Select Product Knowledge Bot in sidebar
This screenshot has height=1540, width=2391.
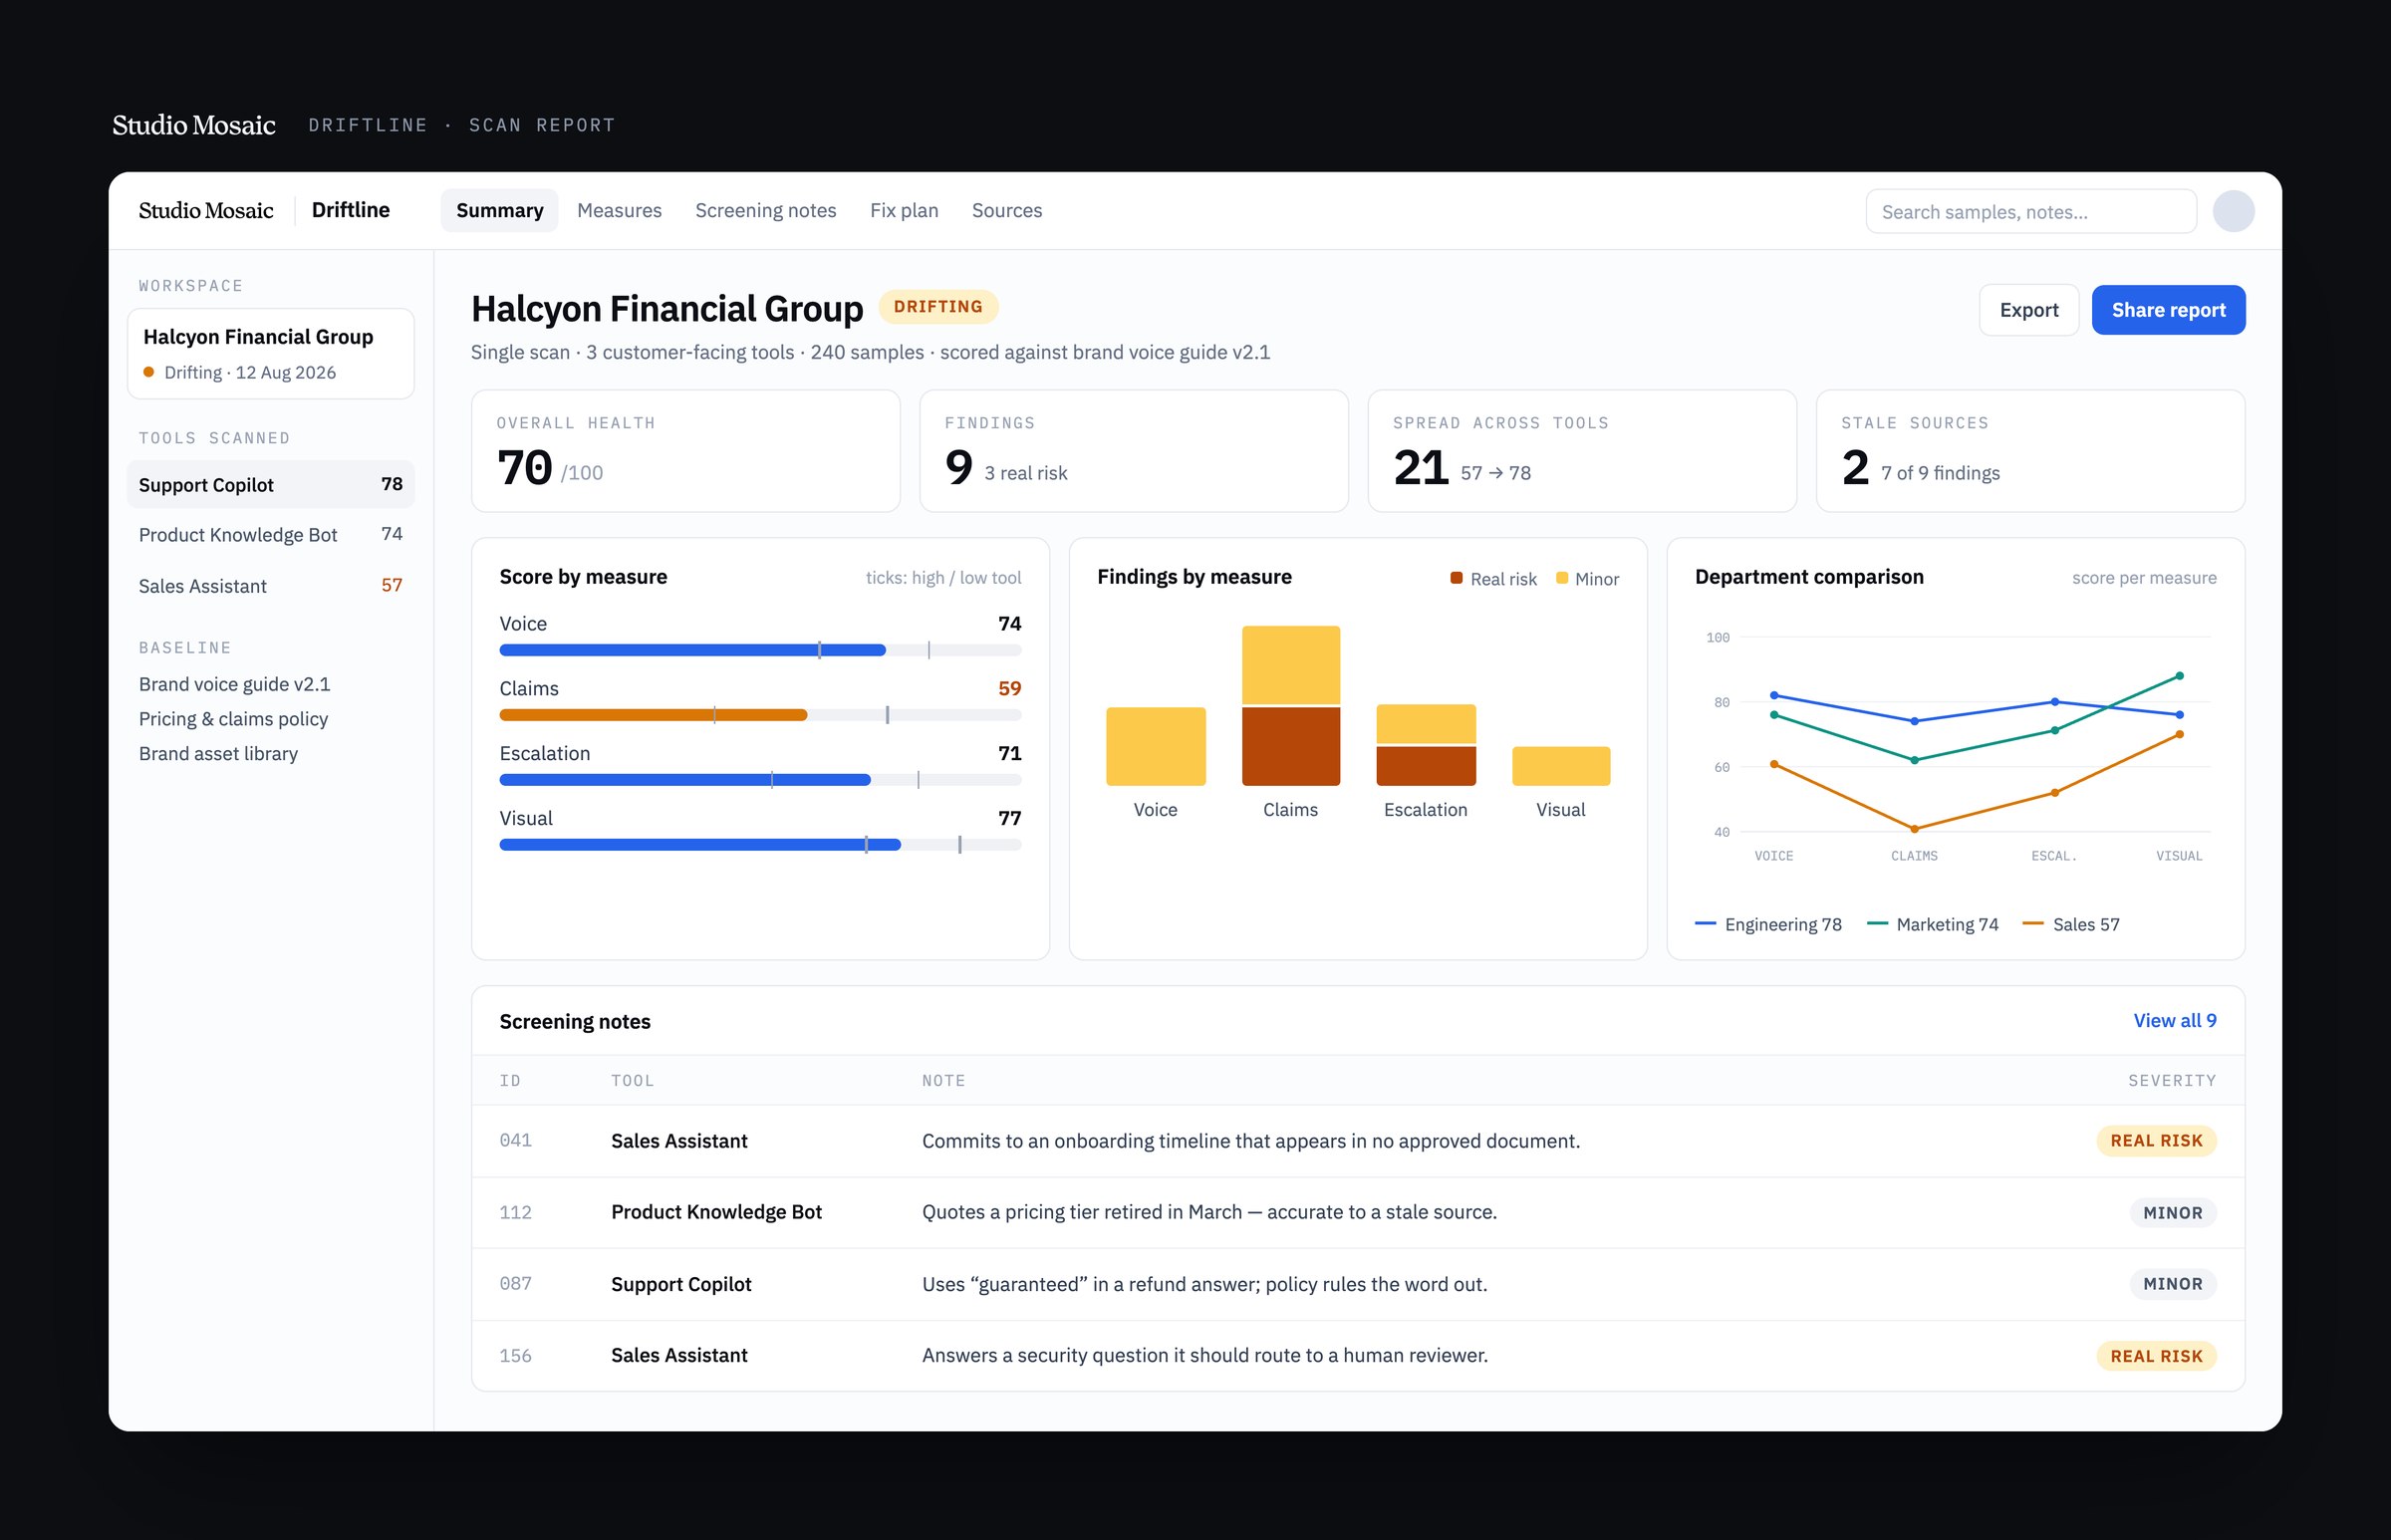point(270,534)
